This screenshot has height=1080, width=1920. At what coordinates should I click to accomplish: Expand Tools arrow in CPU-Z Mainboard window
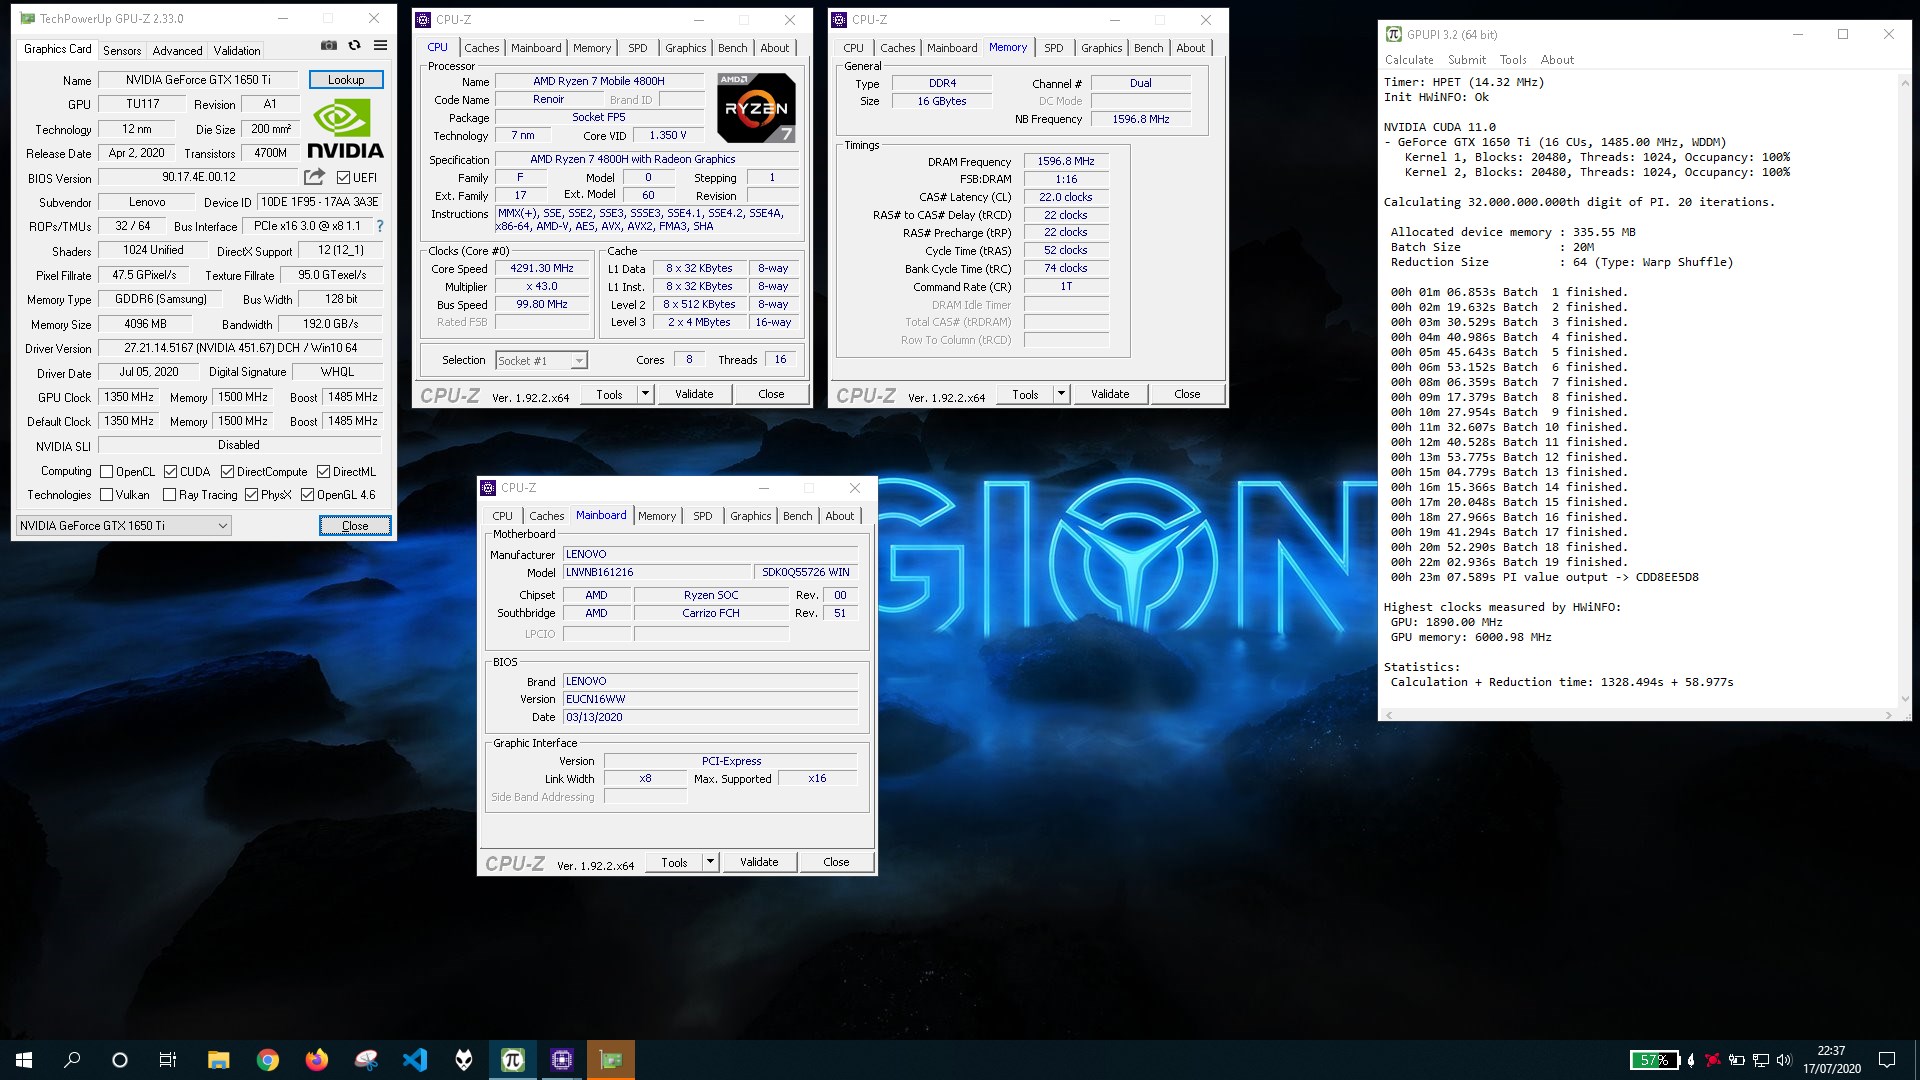pyautogui.click(x=710, y=862)
